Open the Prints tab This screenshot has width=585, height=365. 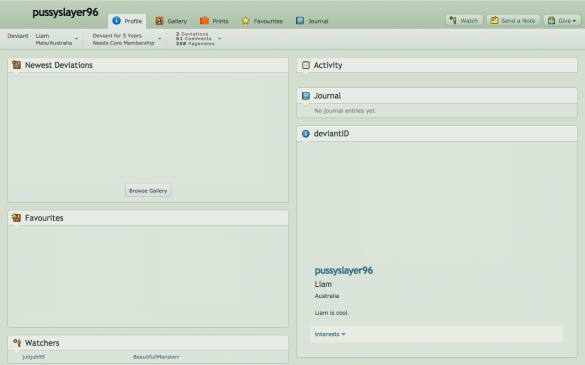click(214, 21)
